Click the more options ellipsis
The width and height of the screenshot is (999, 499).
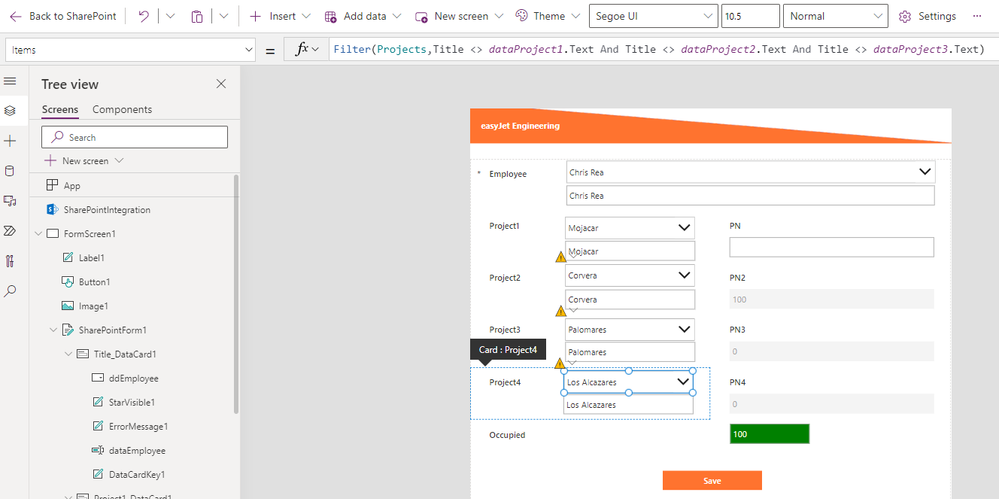(977, 17)
